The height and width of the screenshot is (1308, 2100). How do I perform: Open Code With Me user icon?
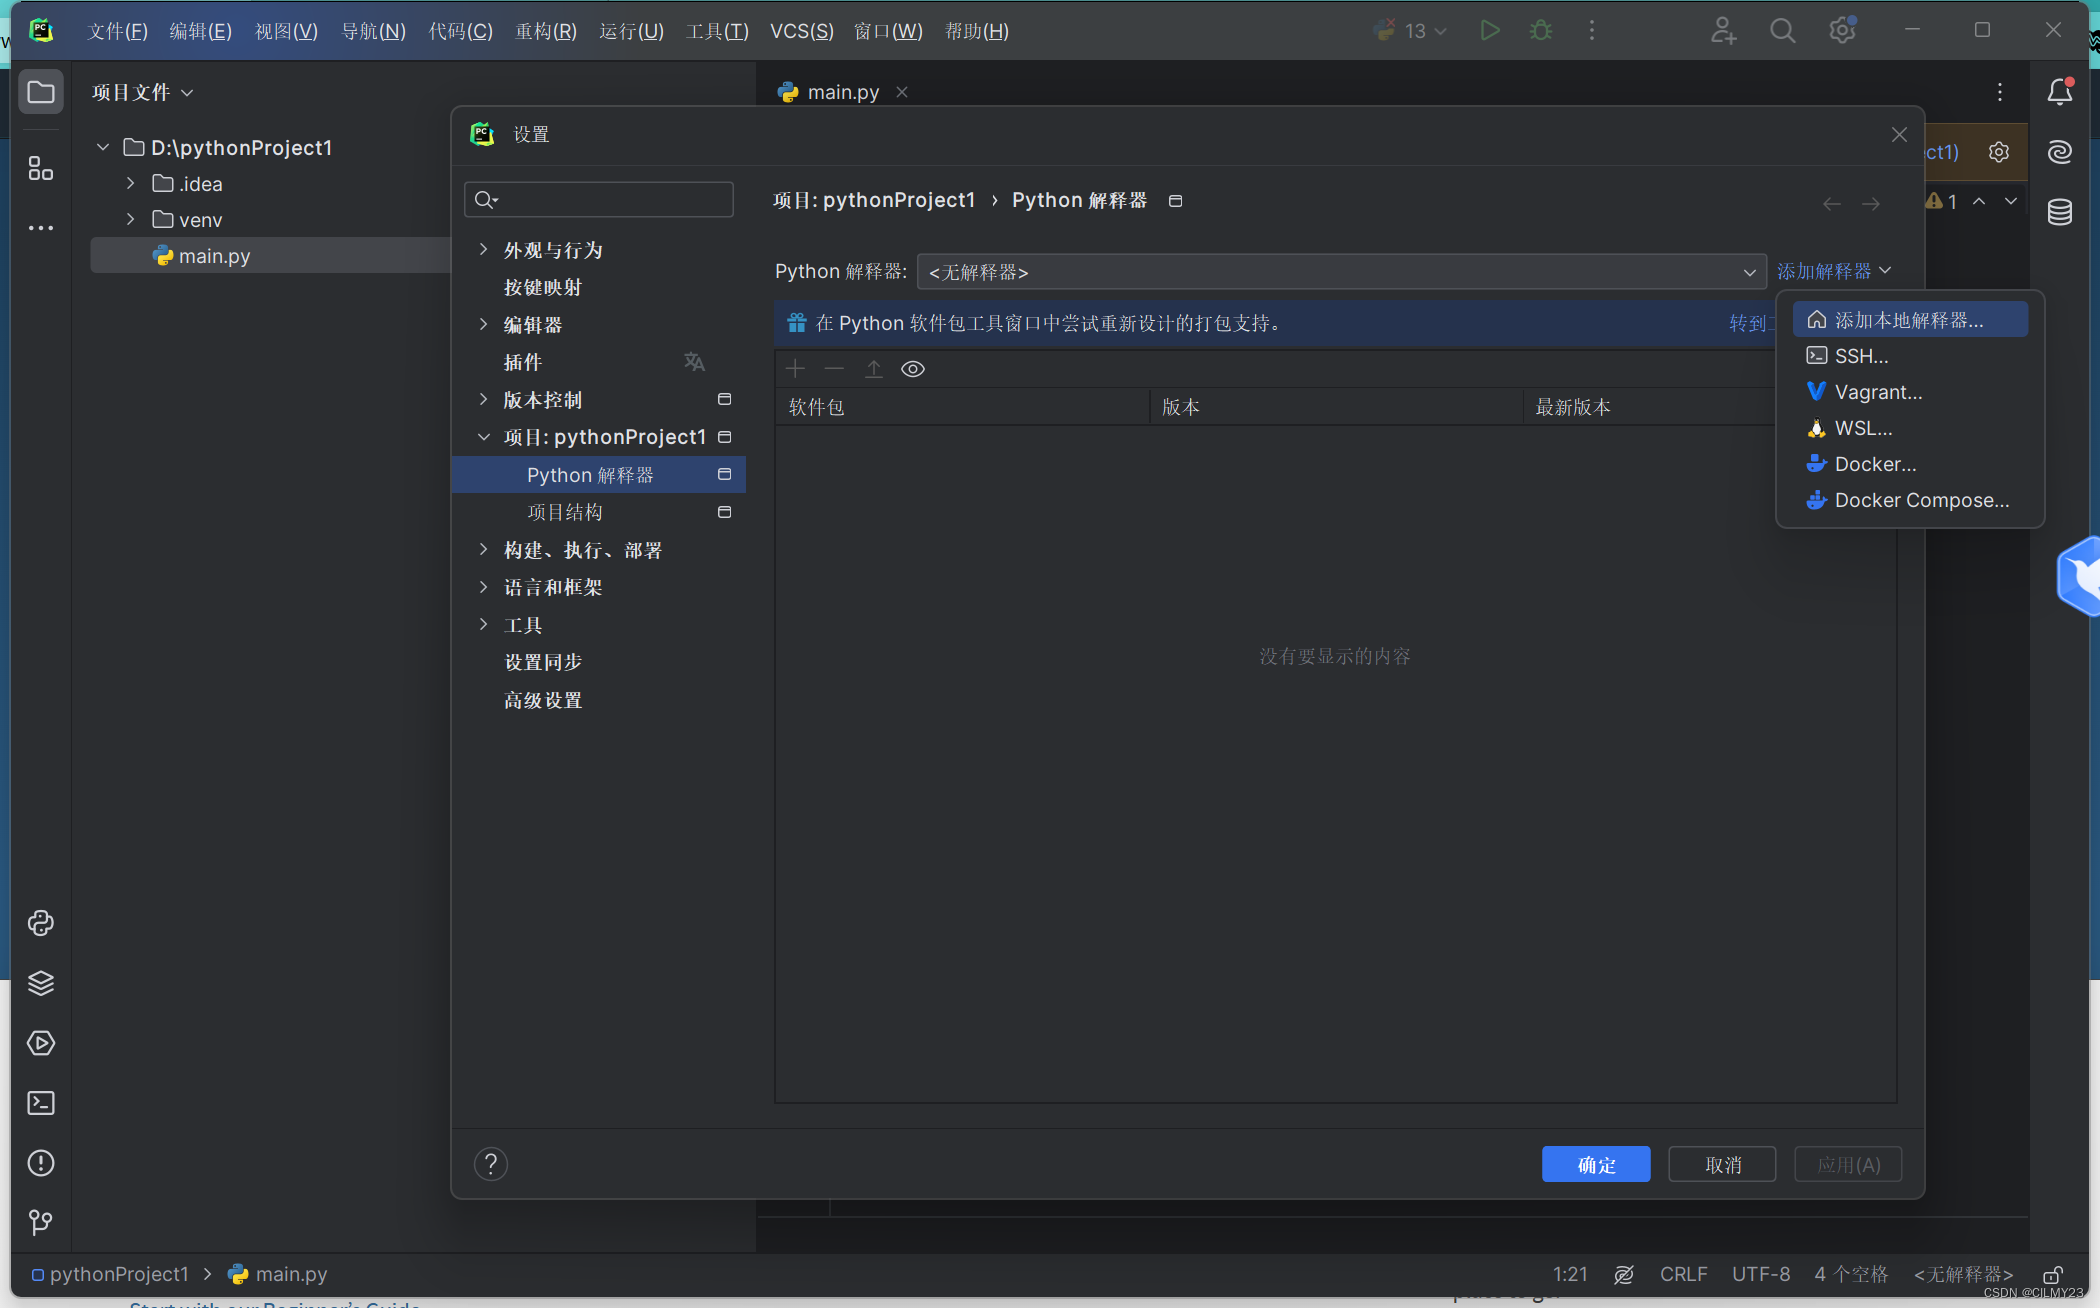(x=1723, y=31)
